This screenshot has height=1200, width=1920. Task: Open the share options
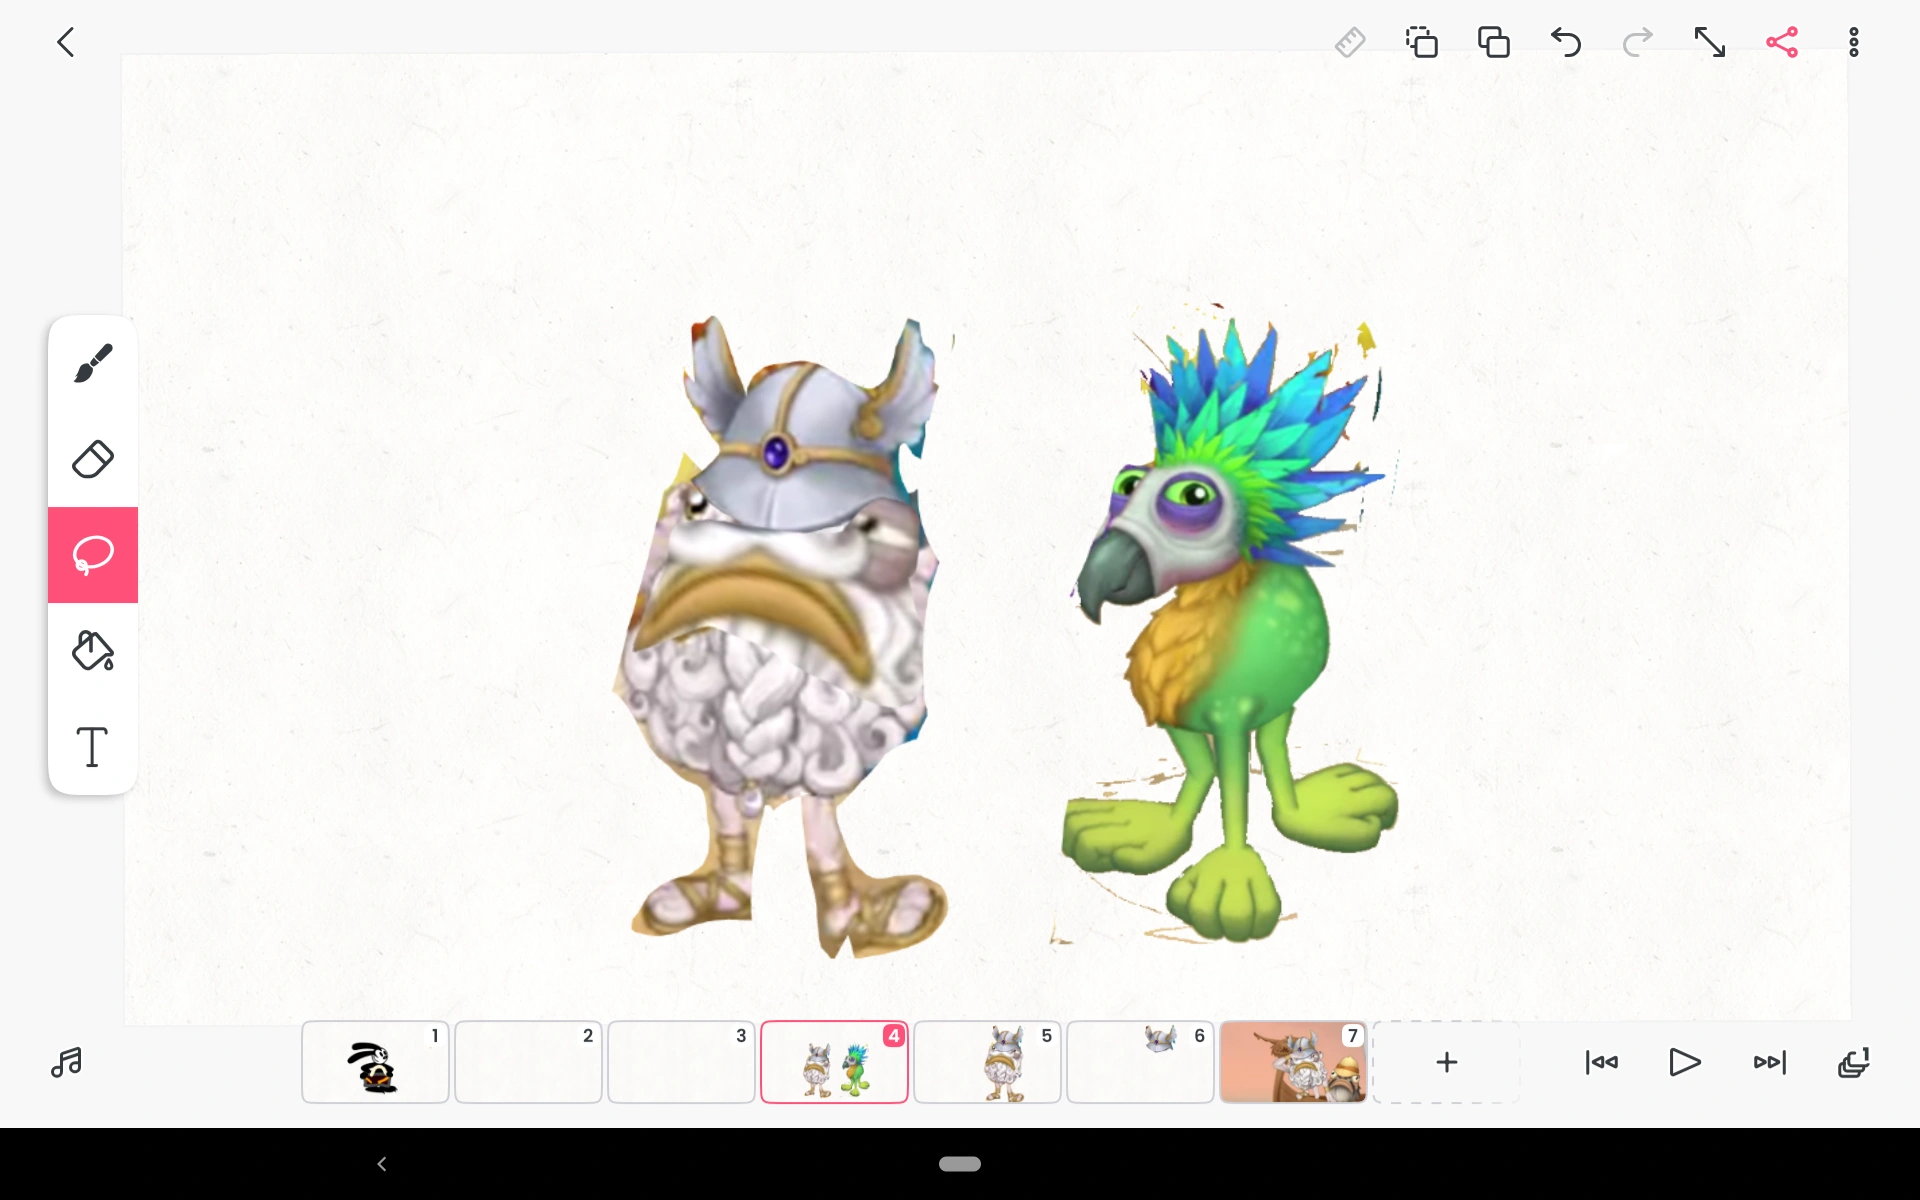[1784, 42]
